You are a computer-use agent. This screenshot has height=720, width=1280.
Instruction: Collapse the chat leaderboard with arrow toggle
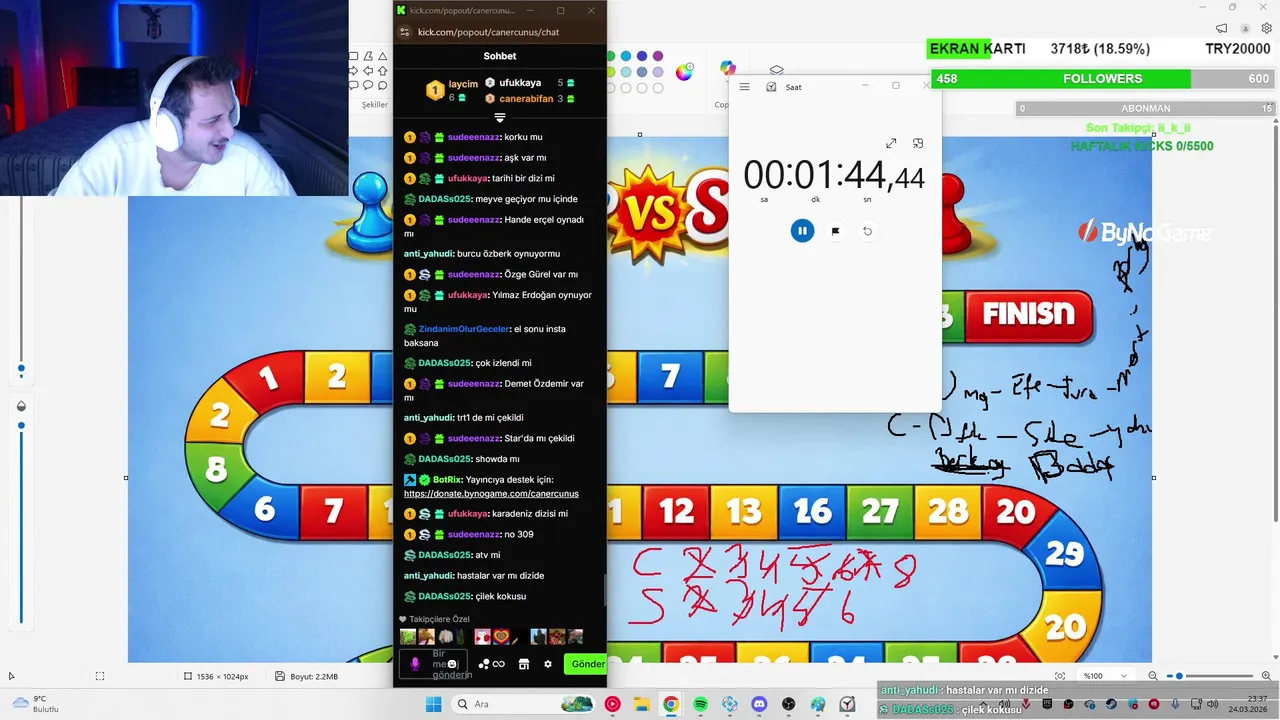(500, 118)
